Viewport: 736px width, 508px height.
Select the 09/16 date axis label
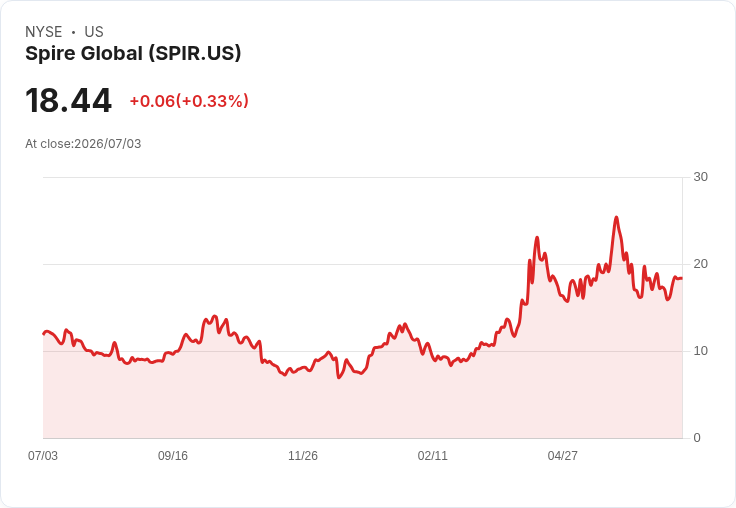[173, 455]
